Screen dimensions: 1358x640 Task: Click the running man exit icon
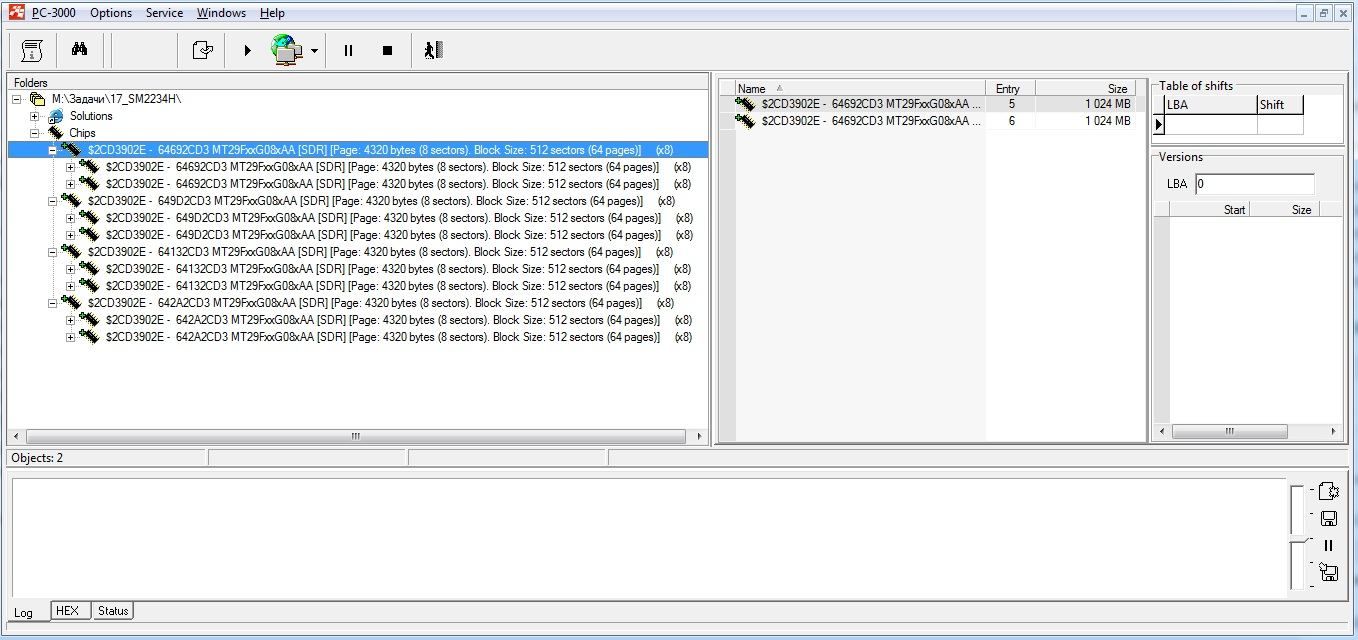click(433, 50)
